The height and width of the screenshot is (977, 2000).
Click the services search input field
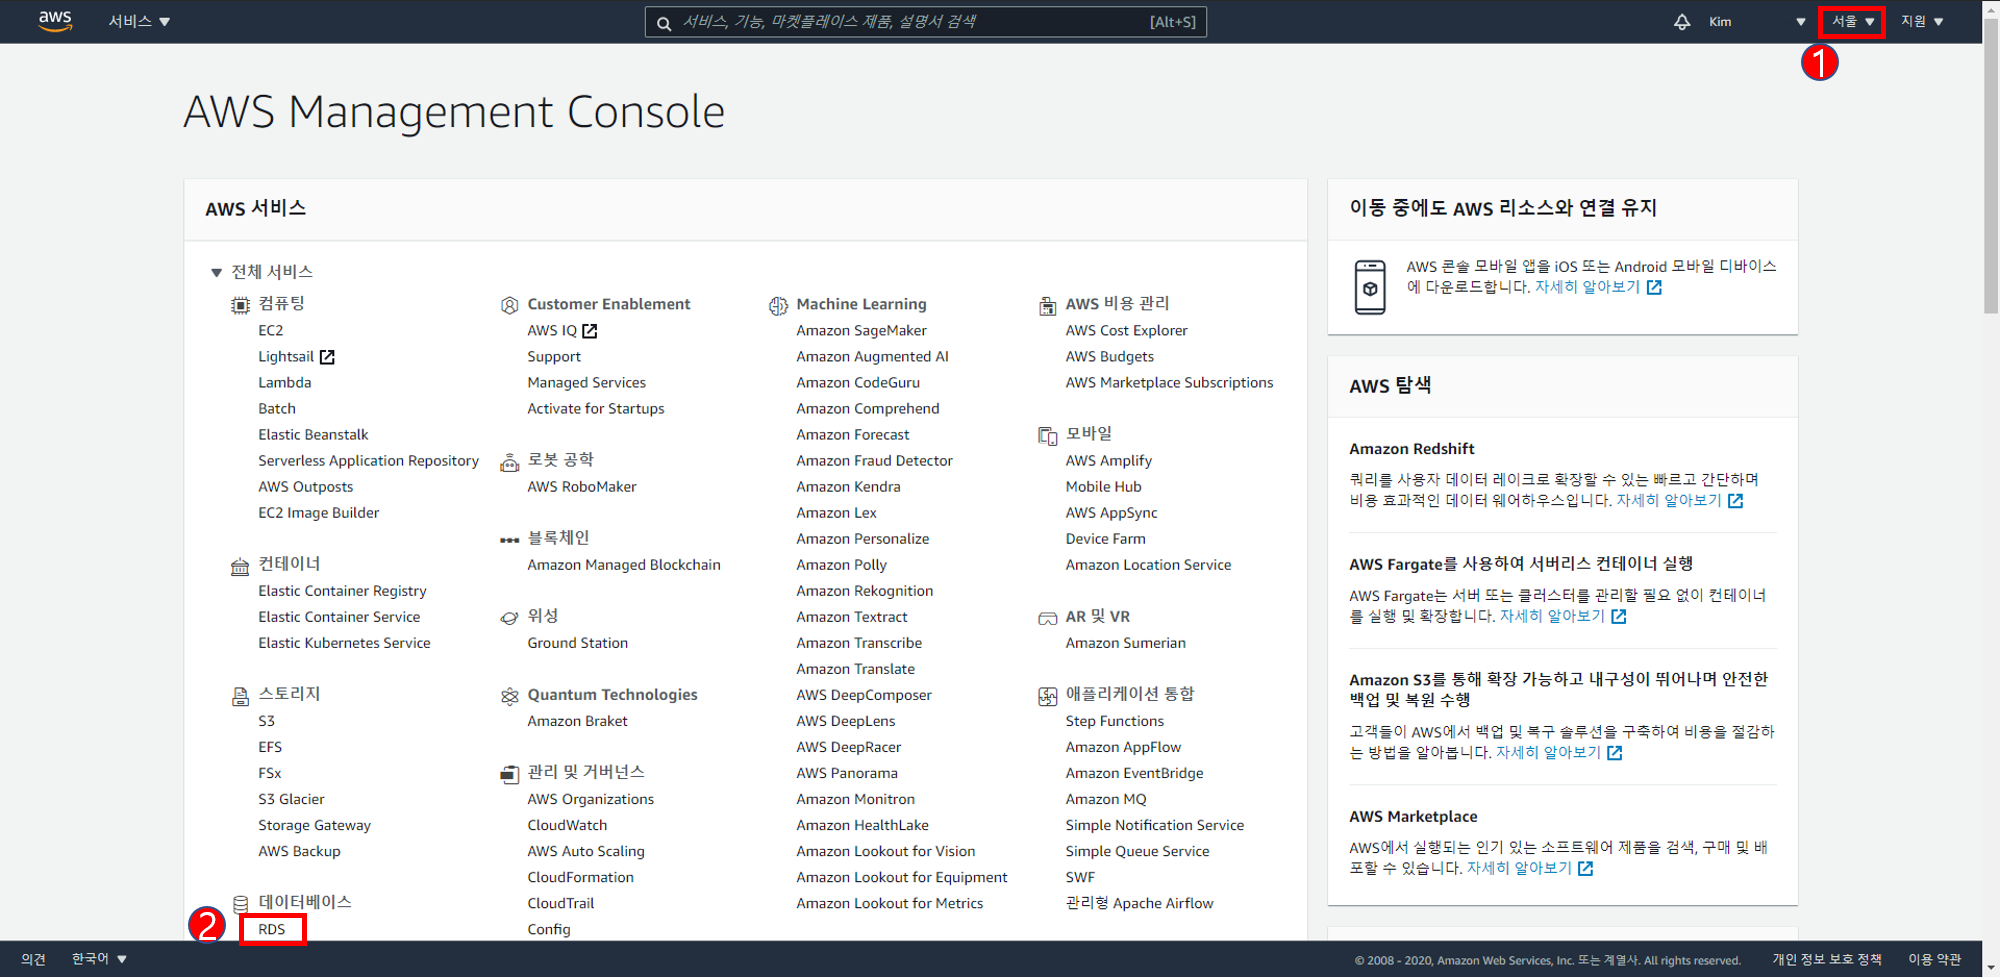pos(926,22)
